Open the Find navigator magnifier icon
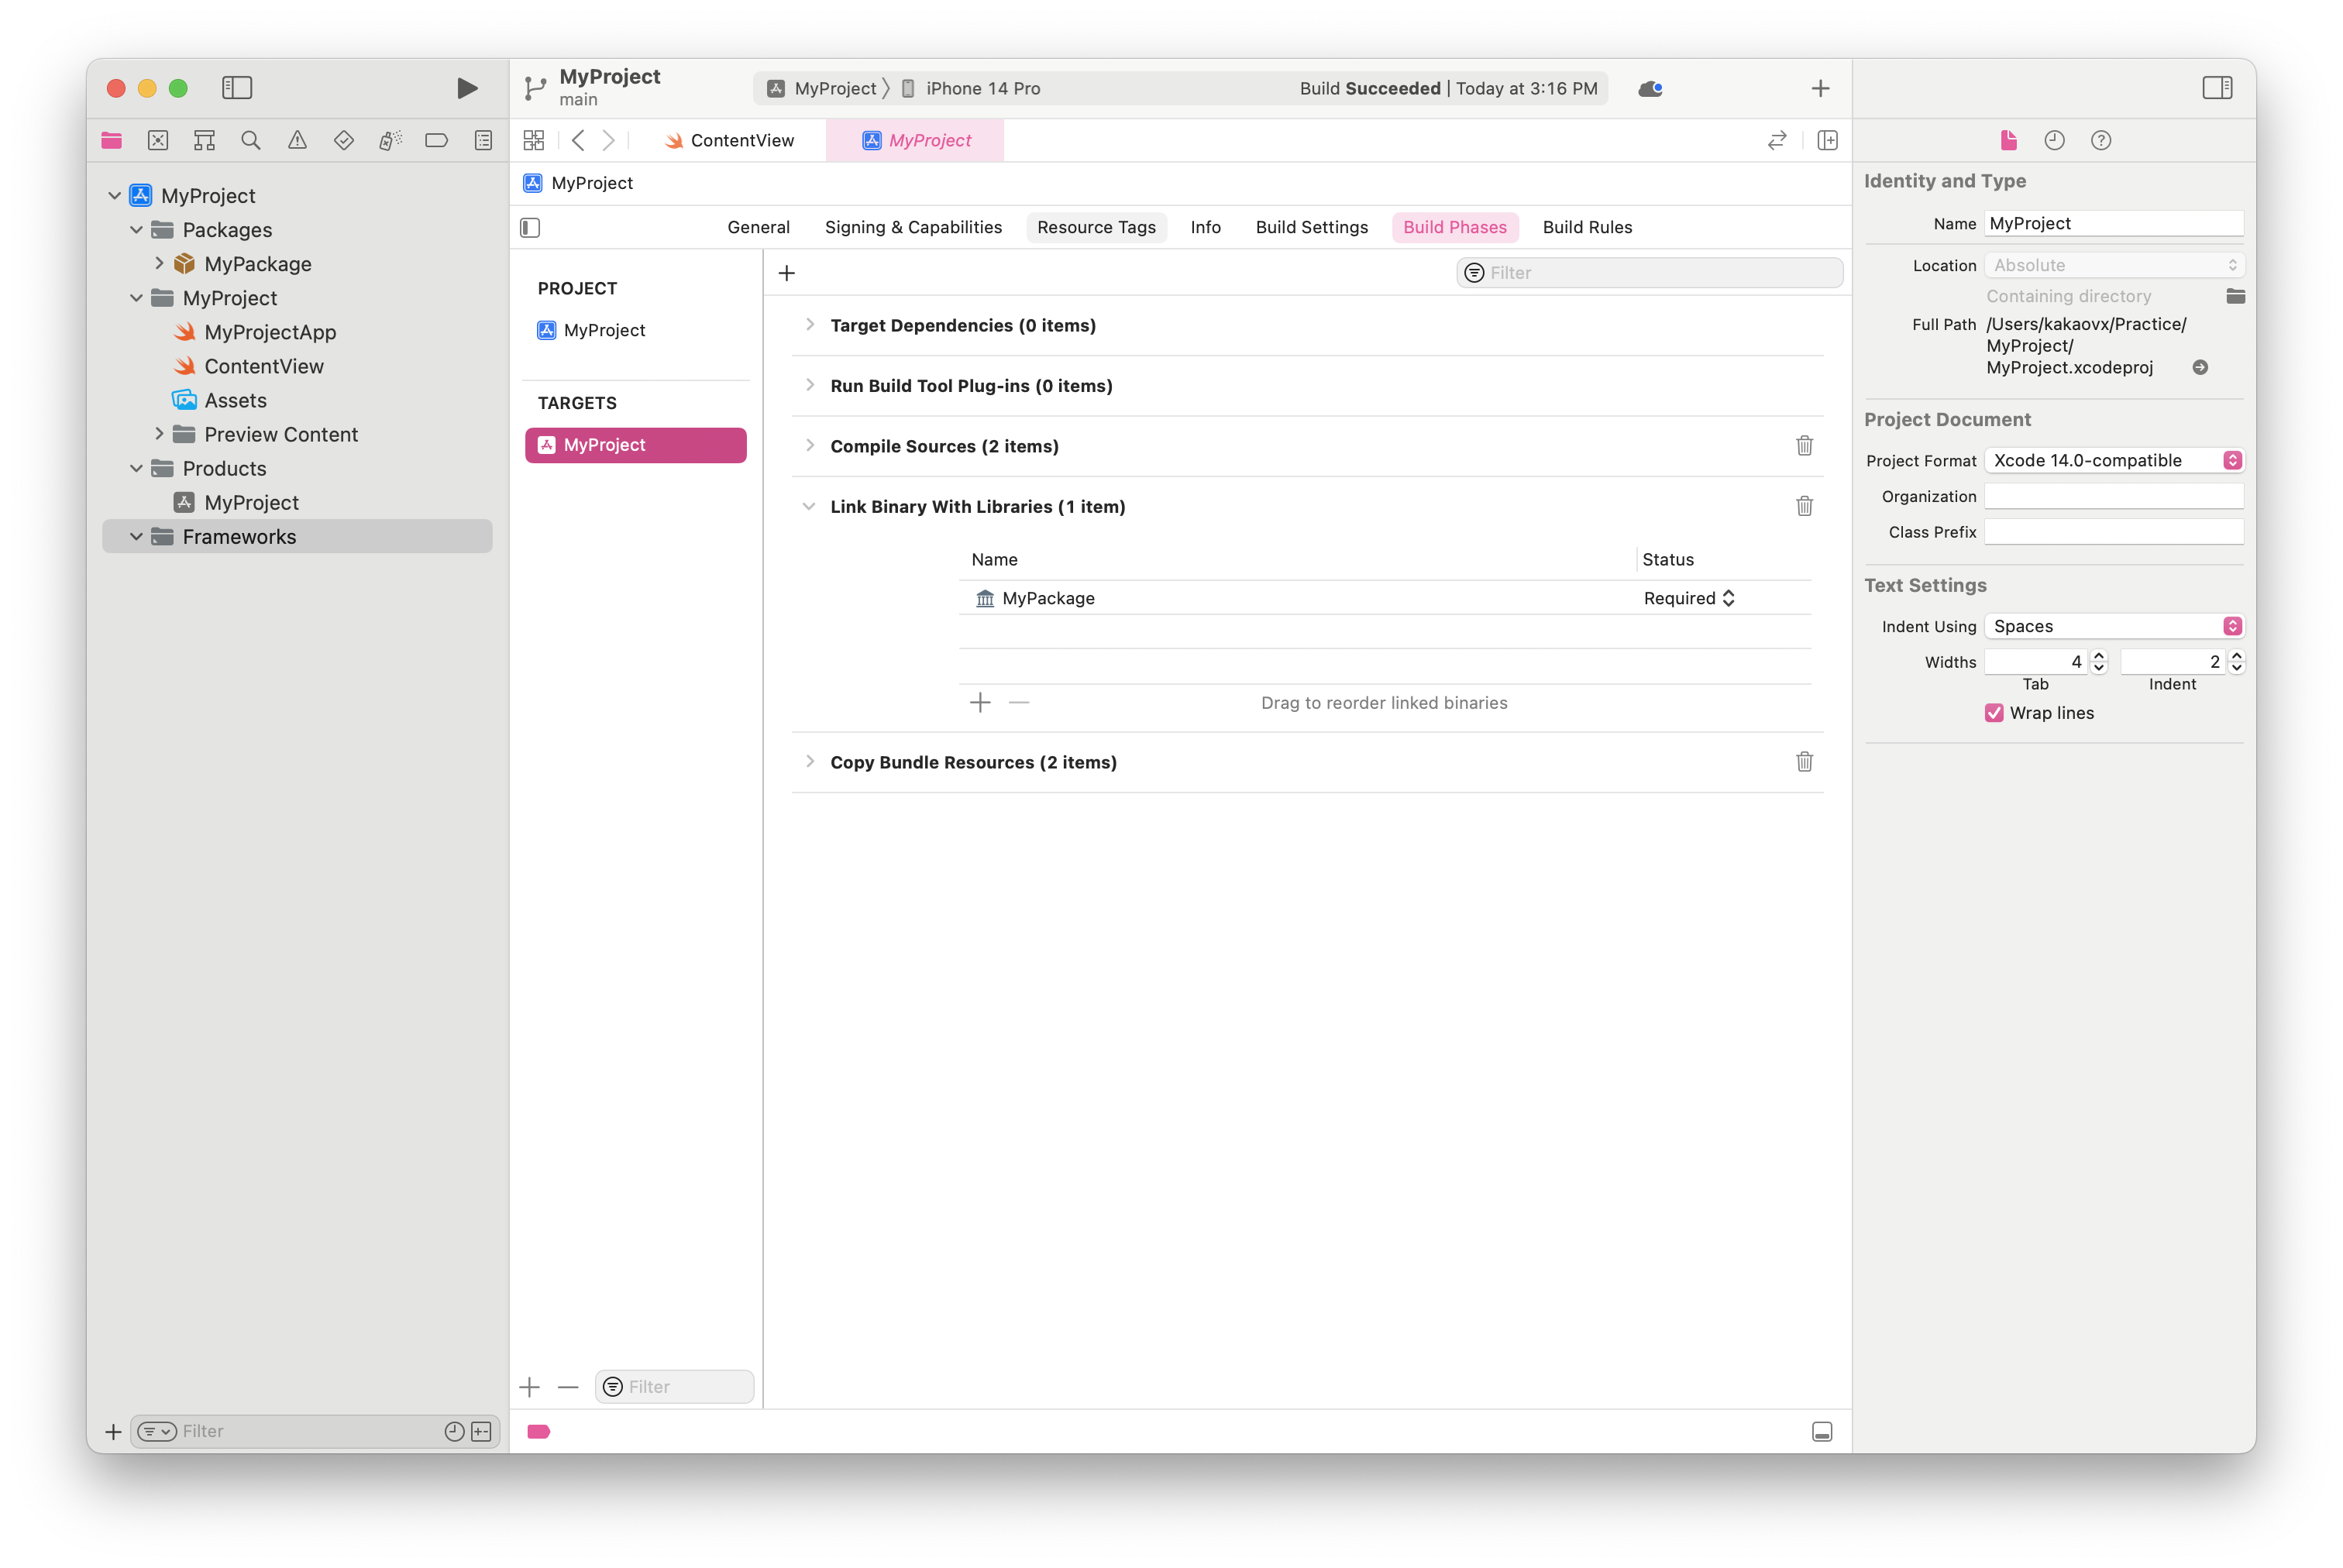This screenshot has width=2343, height=1568. tap(251, 141)
